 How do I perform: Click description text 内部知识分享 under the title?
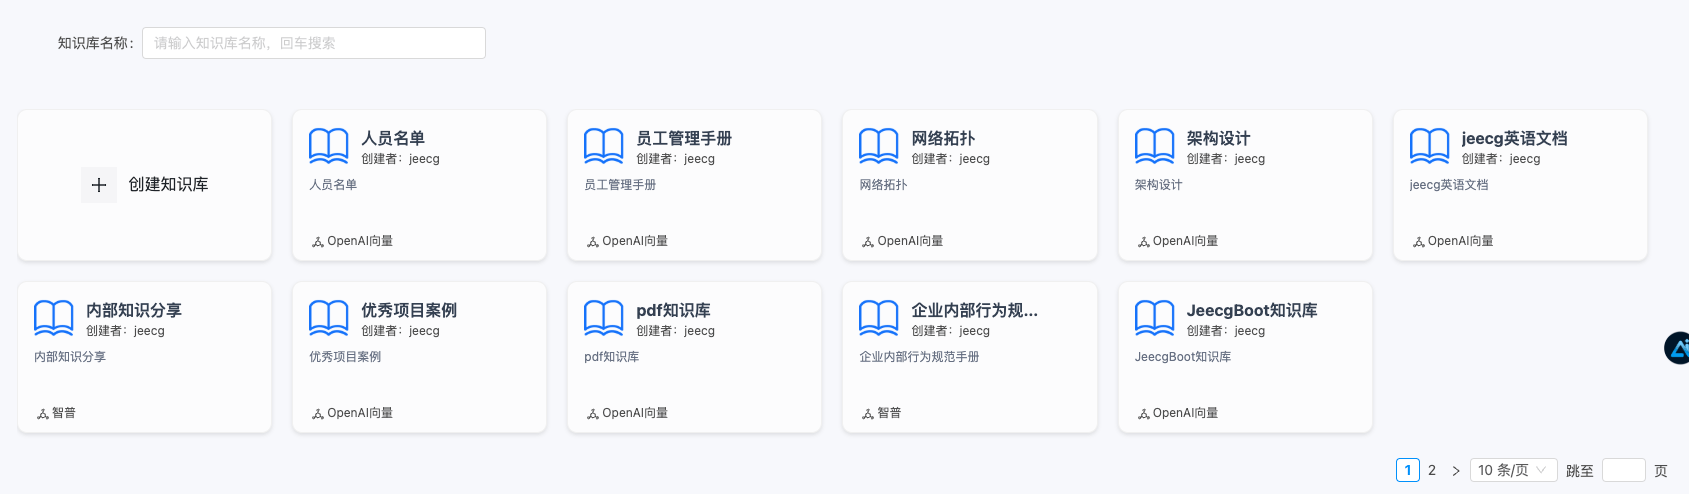(x=70, y=357)
